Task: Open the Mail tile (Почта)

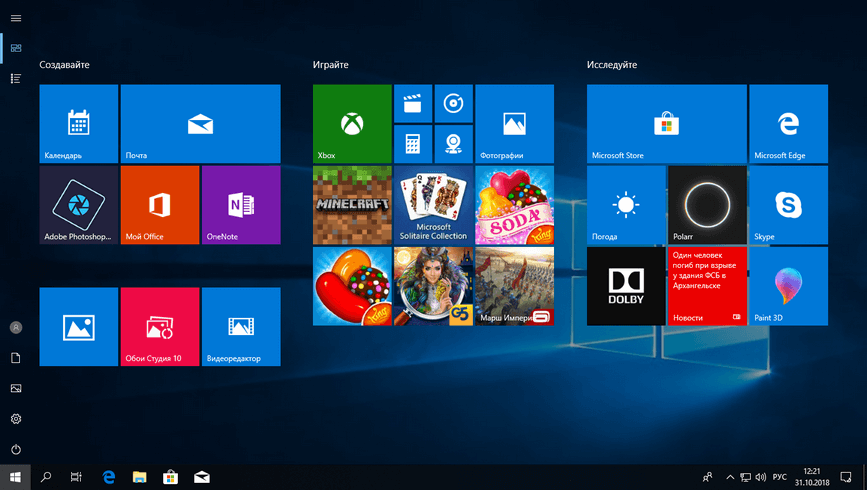Action: pyautogui.click(x=200, y=123)
